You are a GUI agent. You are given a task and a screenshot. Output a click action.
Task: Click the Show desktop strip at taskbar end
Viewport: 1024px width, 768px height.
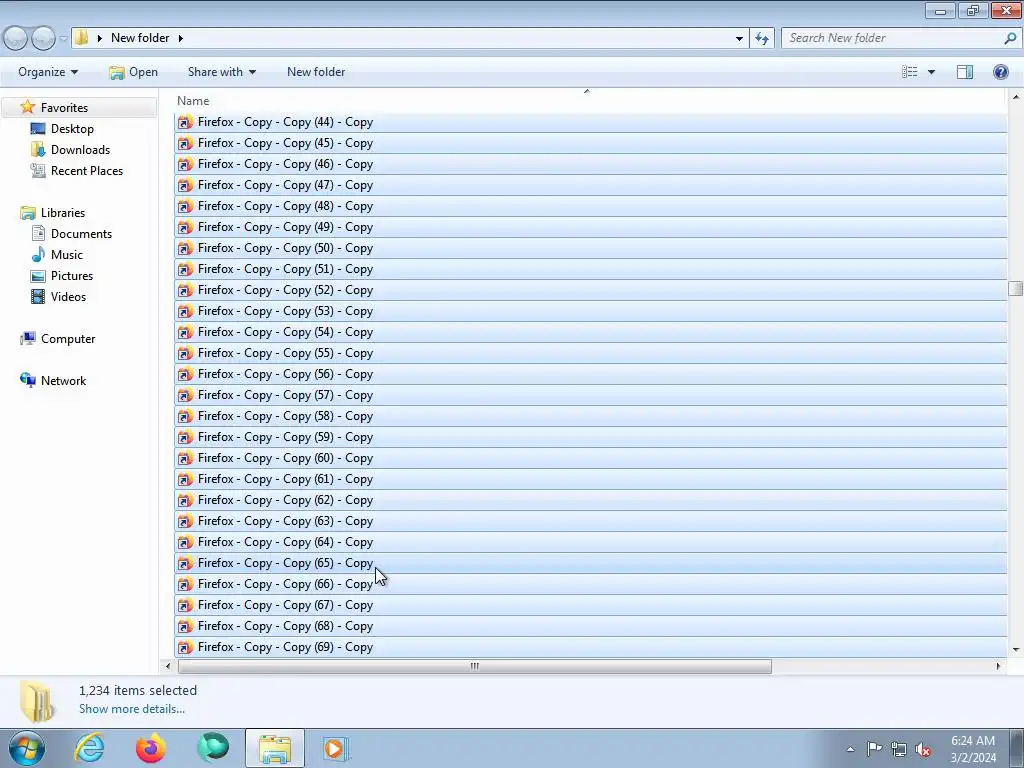point(1017,748)
